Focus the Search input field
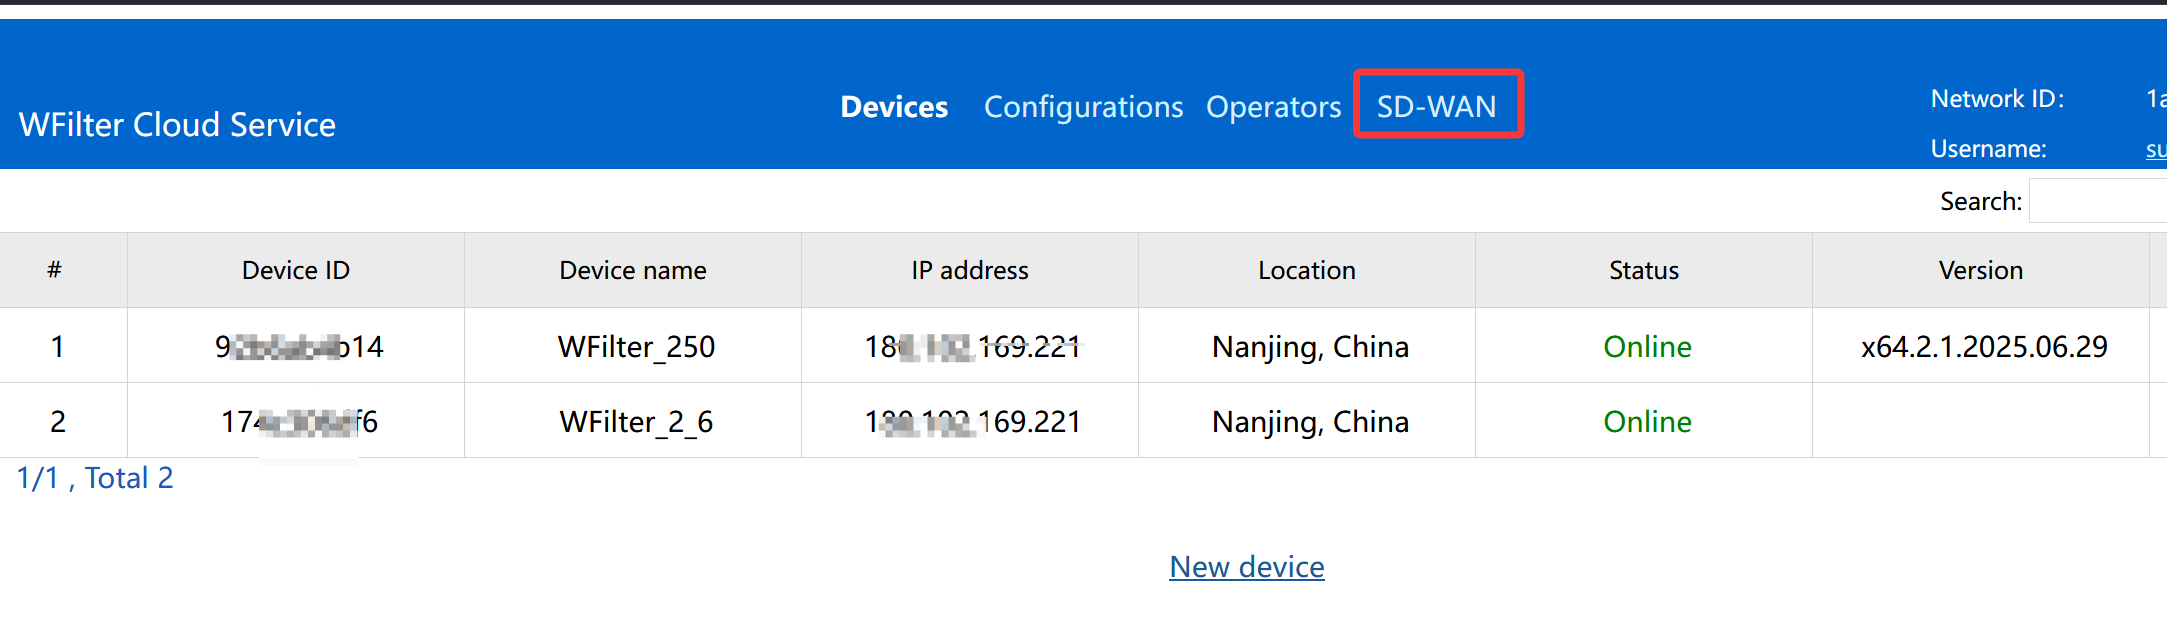Image resolution: width=2167 pixels, height=623 pixels. pos(2097,201)
